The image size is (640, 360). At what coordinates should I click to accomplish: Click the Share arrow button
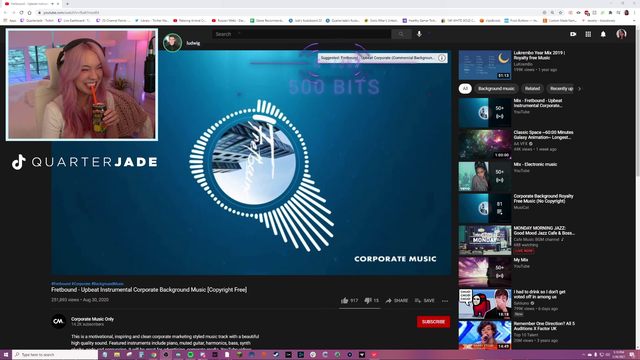click(x=397, y=300)
